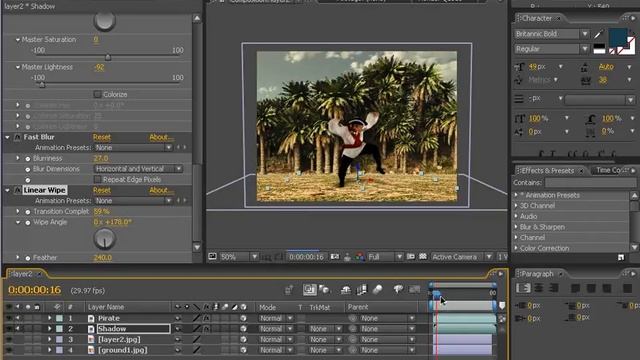Click the Show Last Snapshot icon
Image resolution: width=640 pixels, height=360 pixels.
(347, 257)
